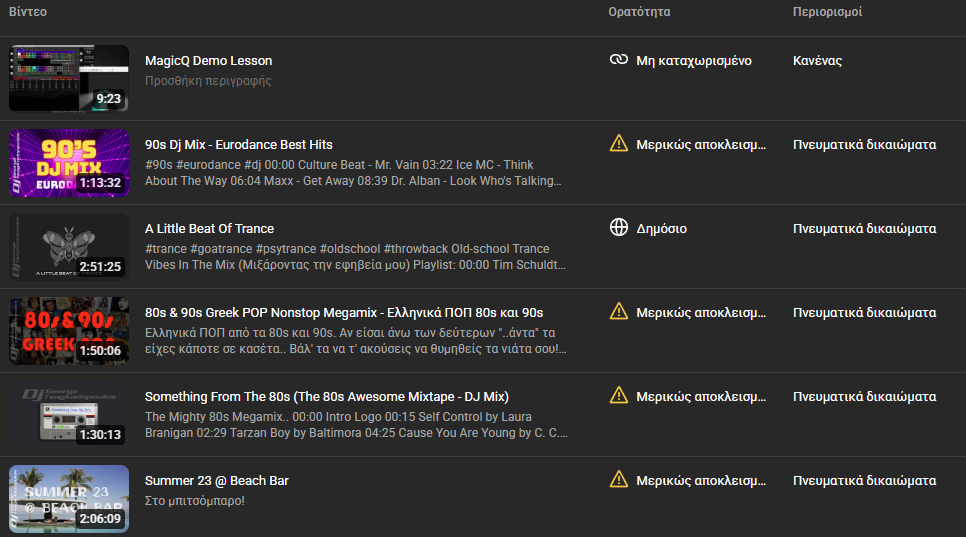Click the 'Ορατότητα' column header
The width and height of the screenshot is (966, 537).
(639, 12)
